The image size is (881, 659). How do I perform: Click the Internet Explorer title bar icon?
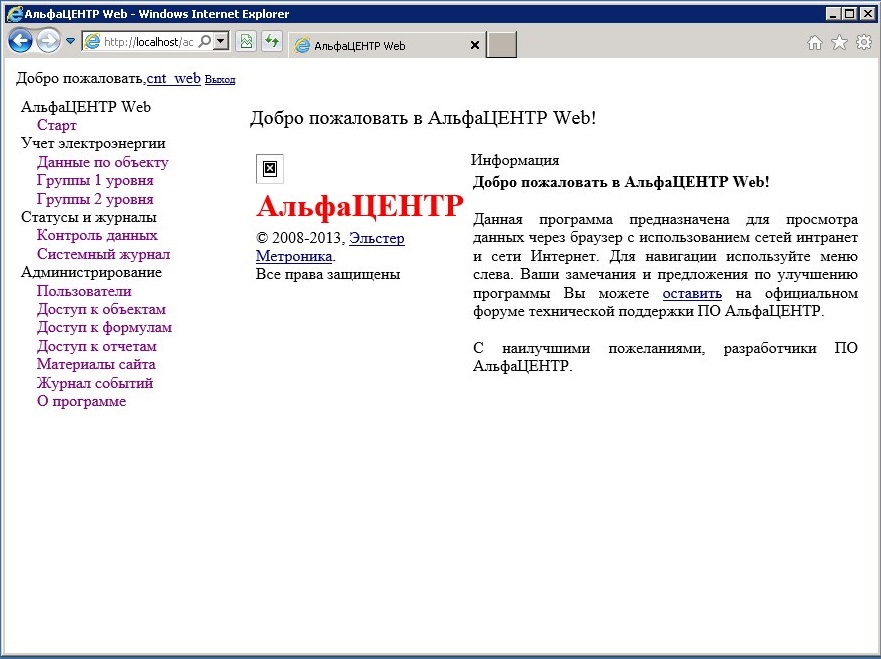[x=14, y=13]
